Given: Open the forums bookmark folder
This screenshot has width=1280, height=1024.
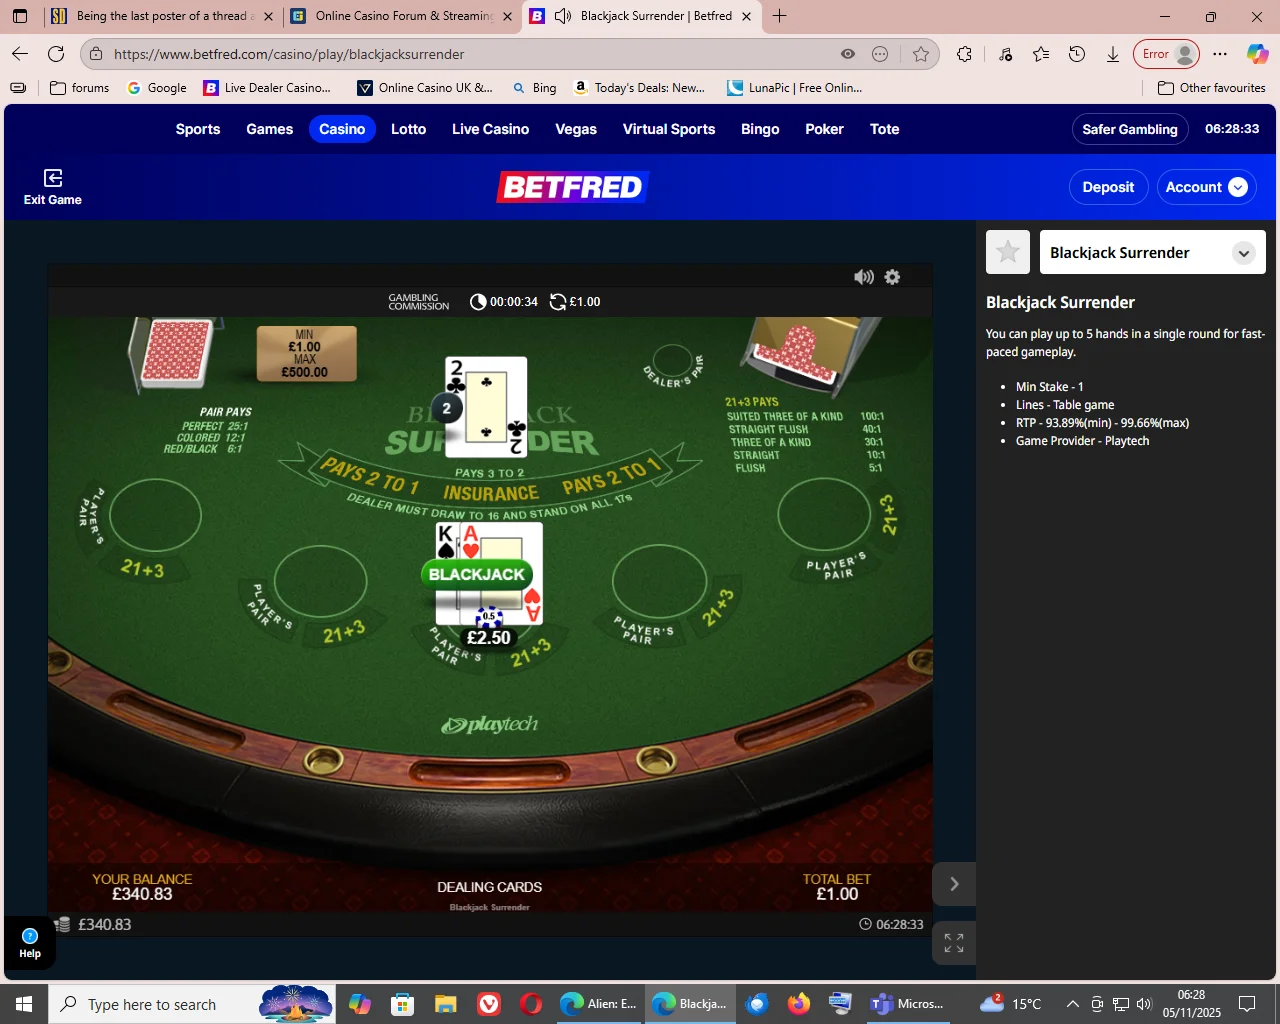Looking at the screenshot, I should [x=79, y=88].
